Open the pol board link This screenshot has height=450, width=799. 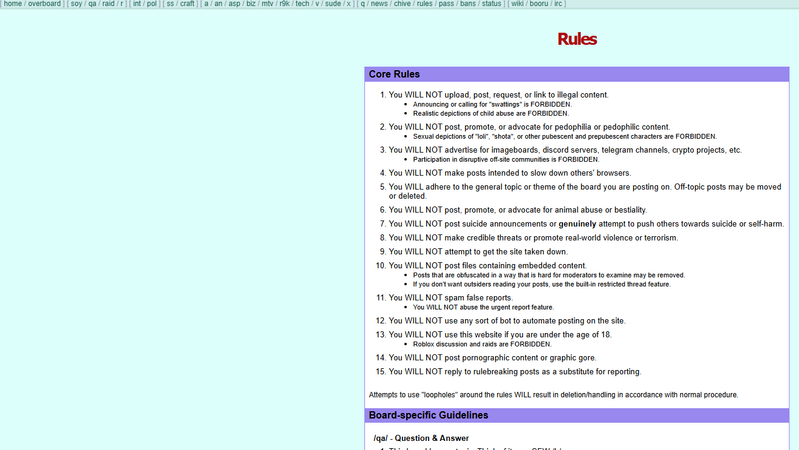point(152,4)
